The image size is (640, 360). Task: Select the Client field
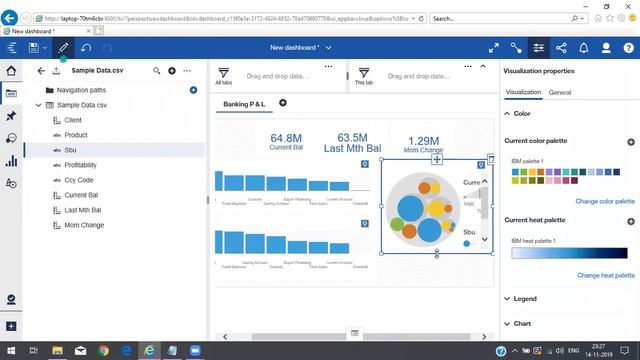73,120
